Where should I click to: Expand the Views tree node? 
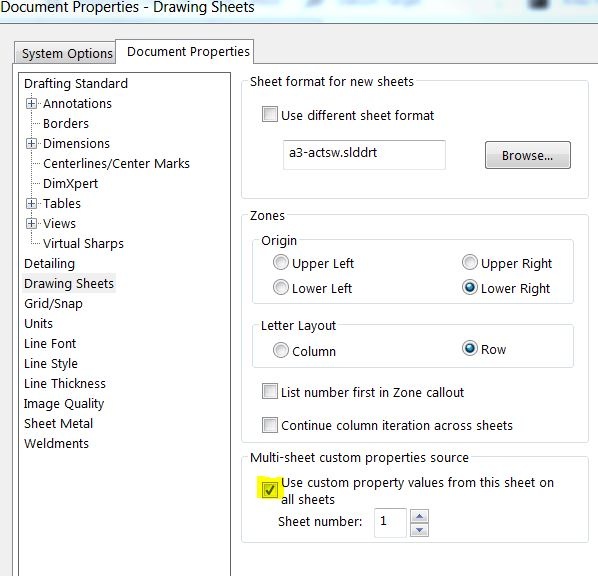pos(31,224)
